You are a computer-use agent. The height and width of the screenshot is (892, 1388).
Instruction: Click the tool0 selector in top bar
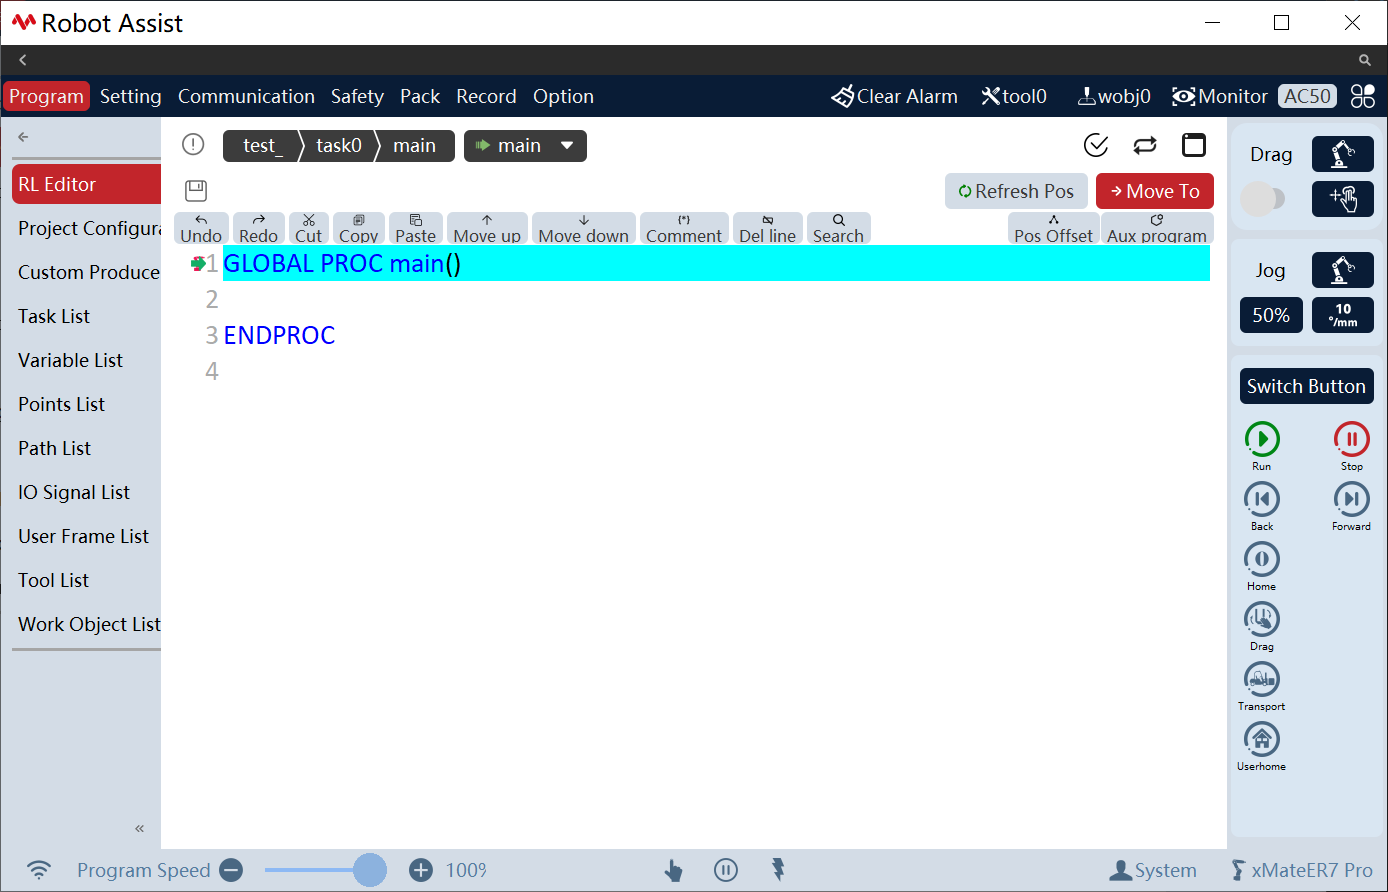tap(1014, 96)
